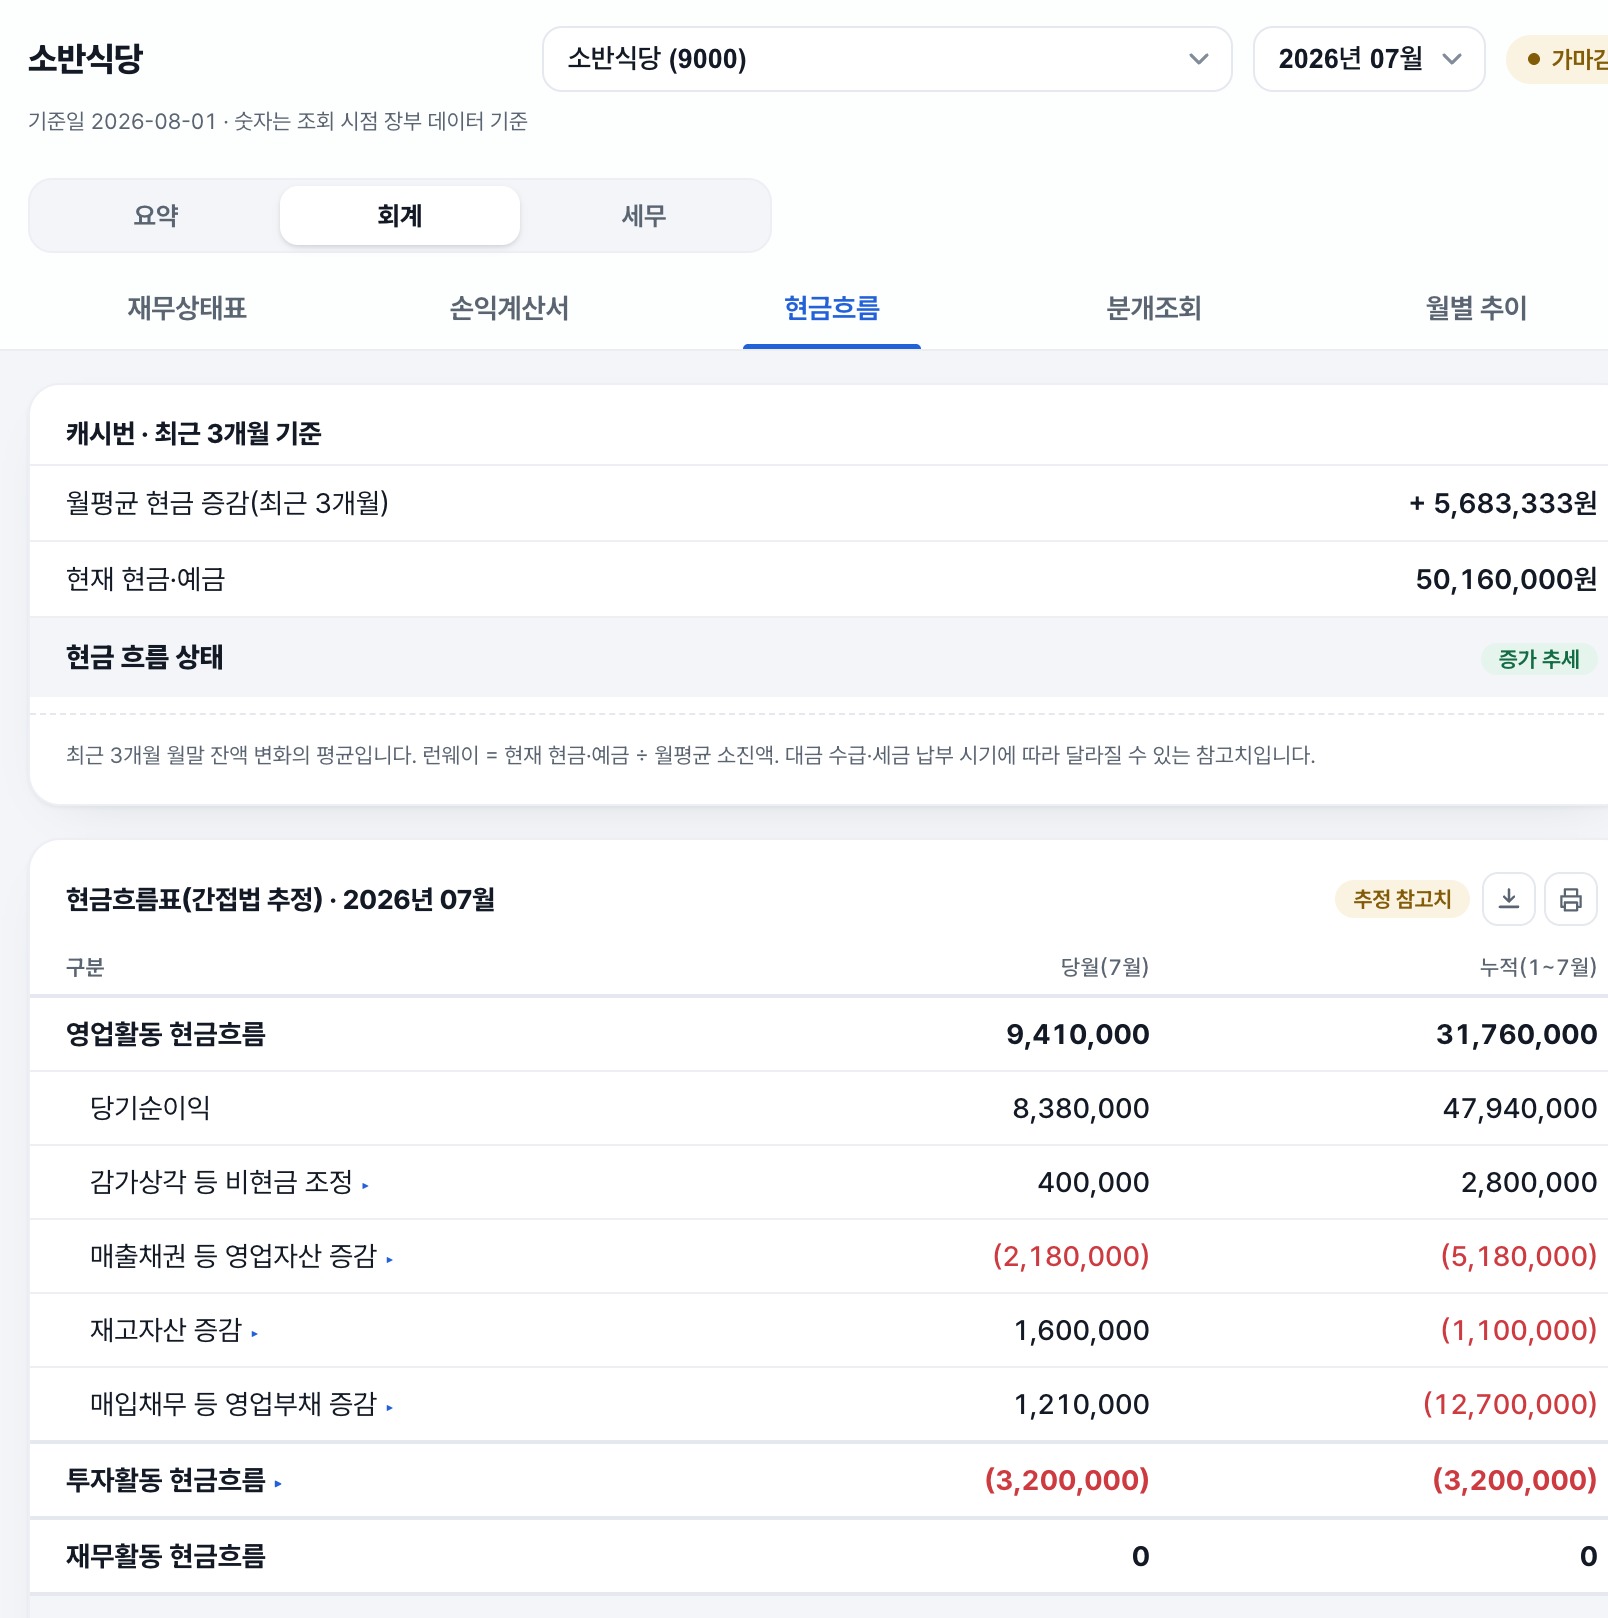Image resolution: width=1608 pixels, height=1618 pixels.
Task: Go to the 분개조회 tab
Action: (1154, 308)
